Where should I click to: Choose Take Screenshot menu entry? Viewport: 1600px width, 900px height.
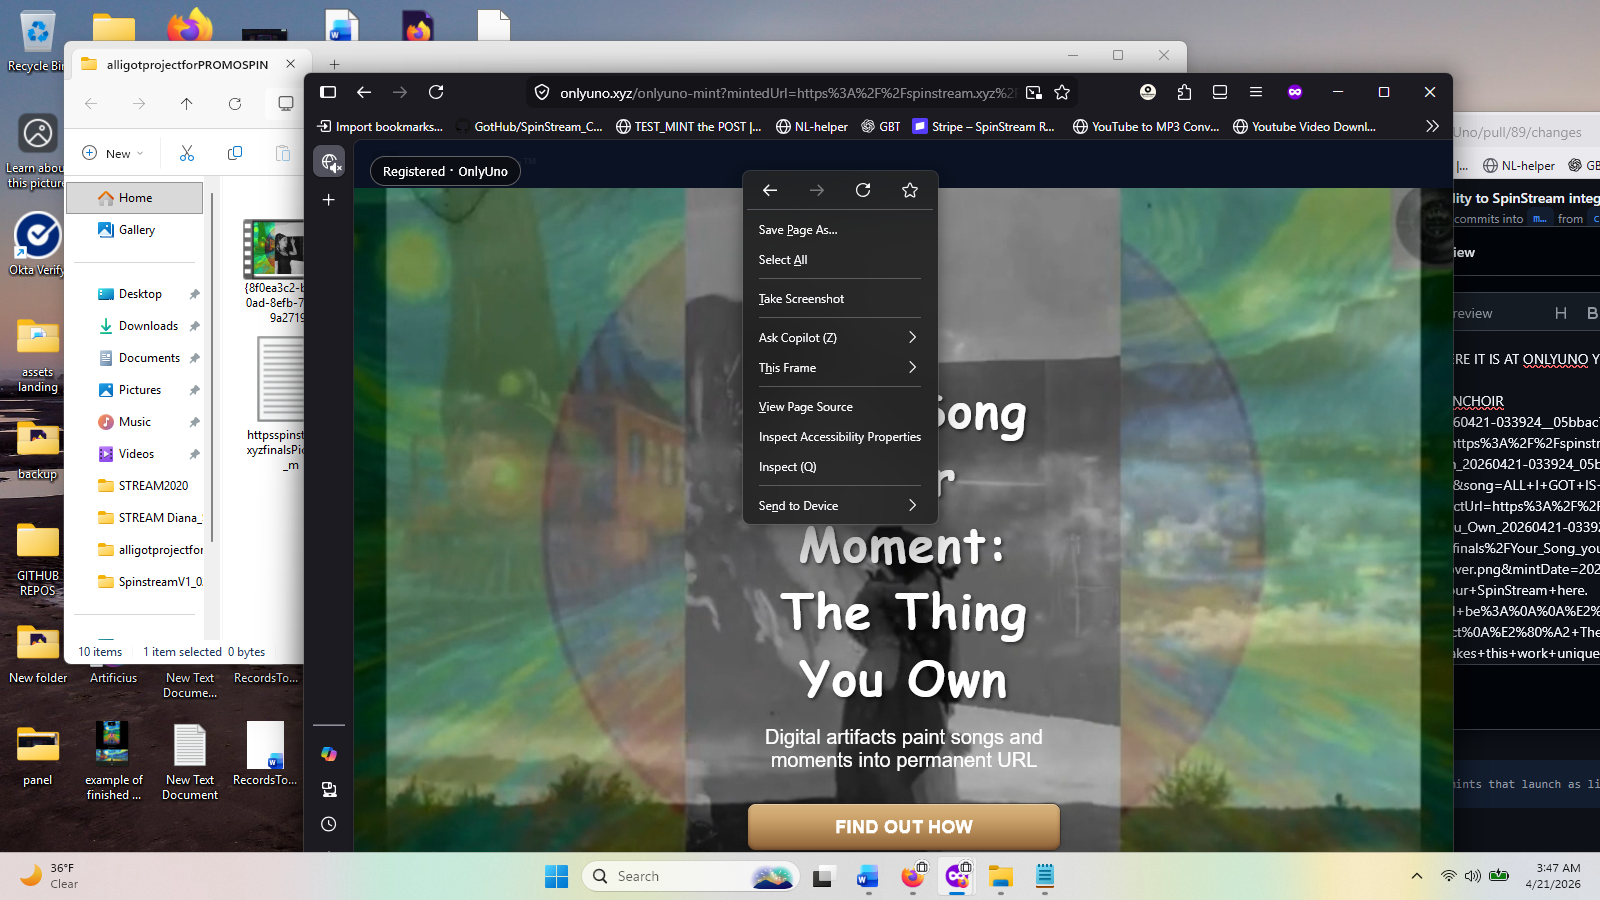coord(839,299)
